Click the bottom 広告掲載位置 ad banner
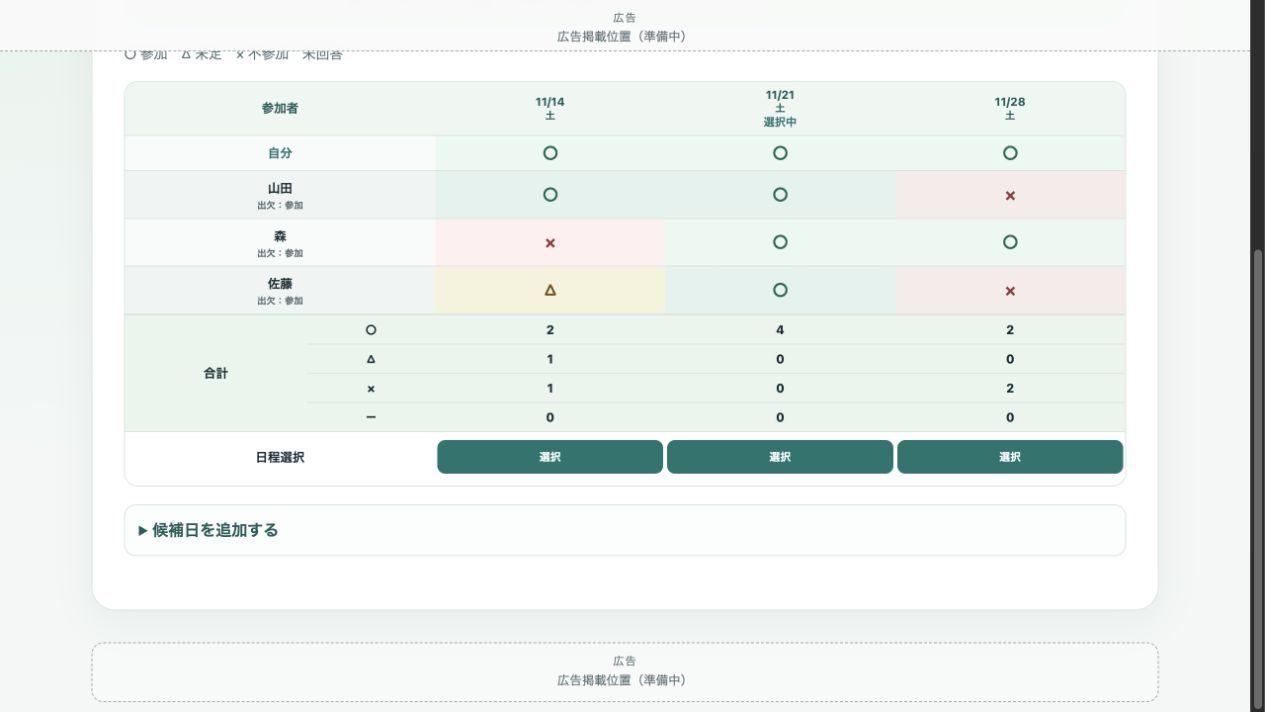 [625, 672]
